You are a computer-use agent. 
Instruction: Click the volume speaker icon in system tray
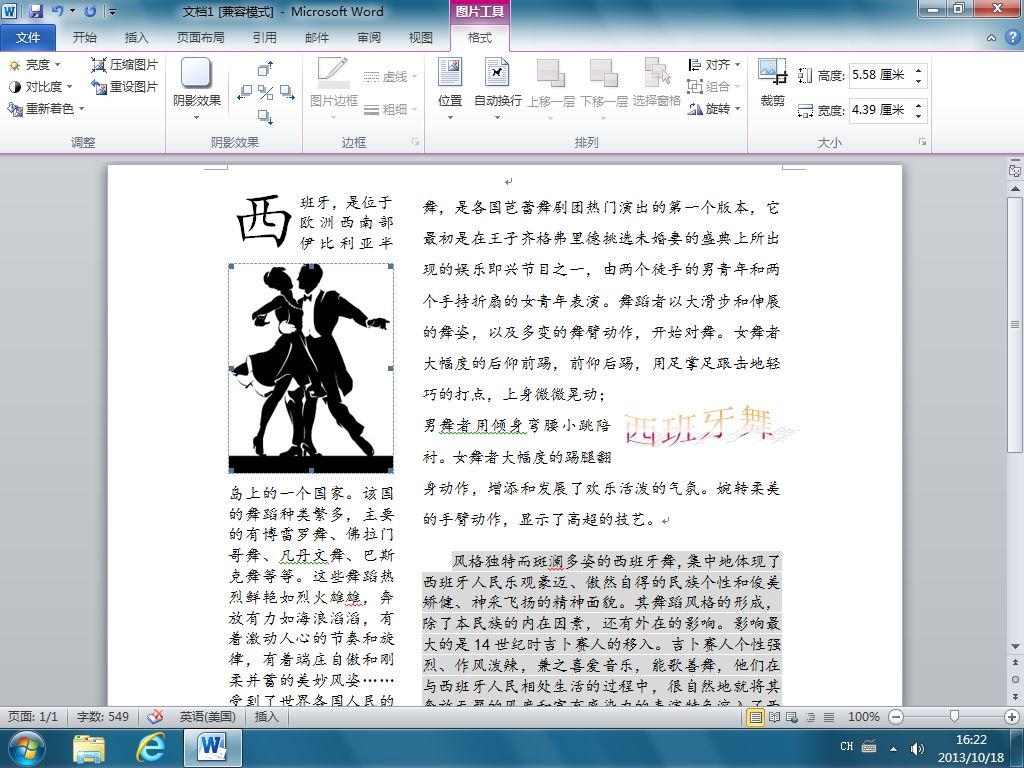click(917, 748)
